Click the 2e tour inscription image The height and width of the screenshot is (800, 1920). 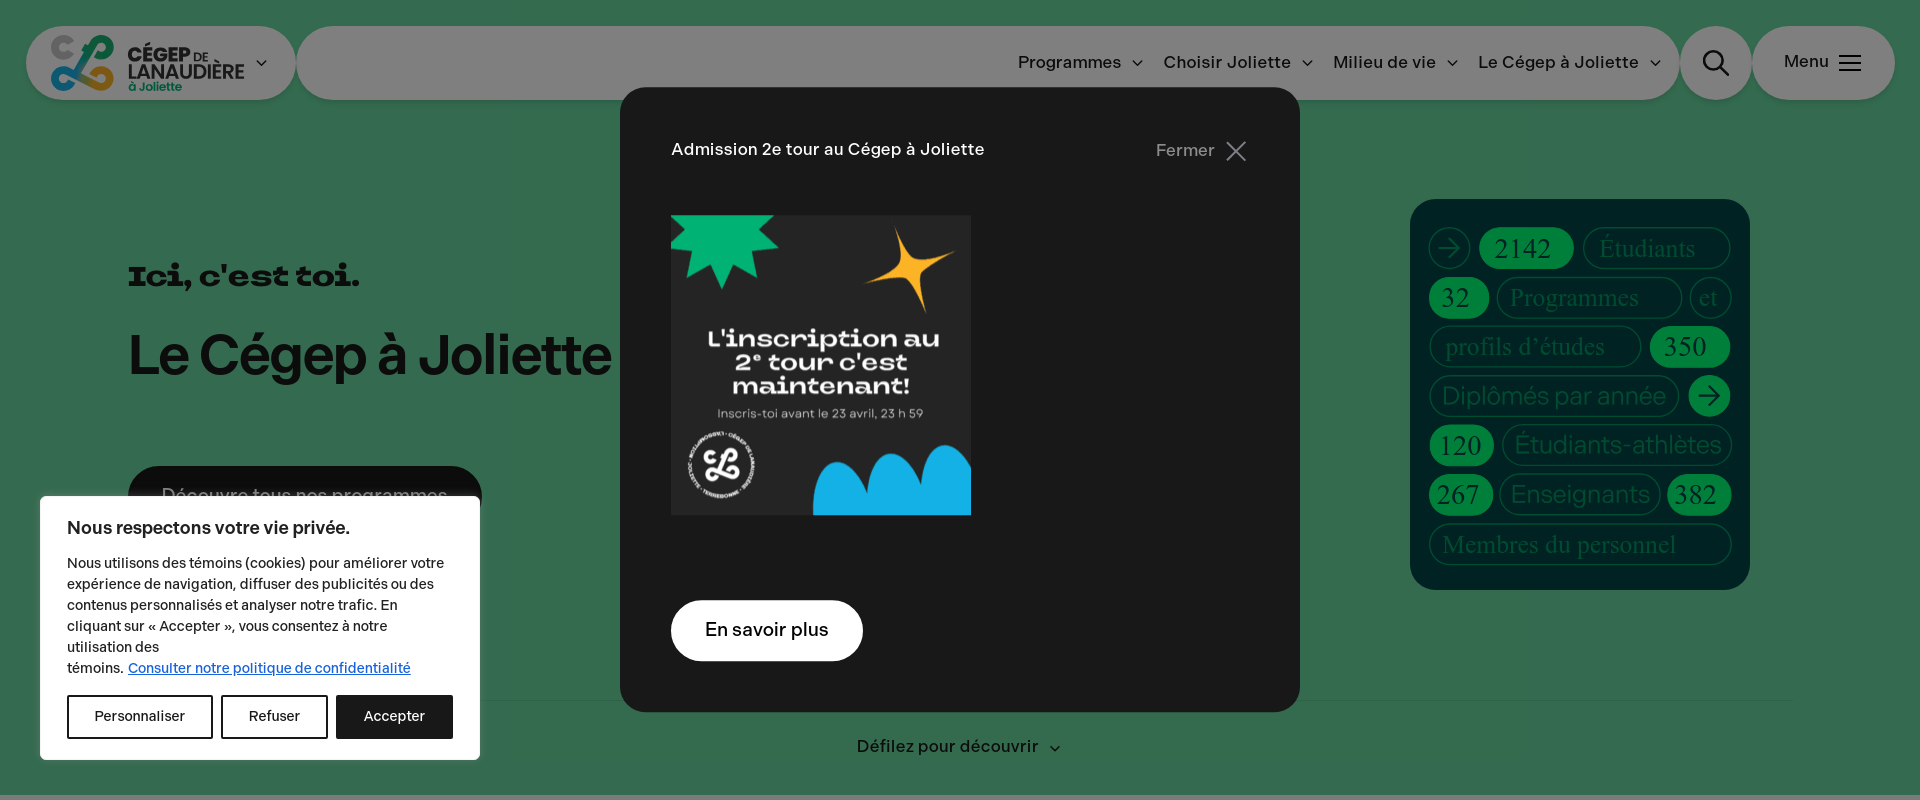[821, 365]
